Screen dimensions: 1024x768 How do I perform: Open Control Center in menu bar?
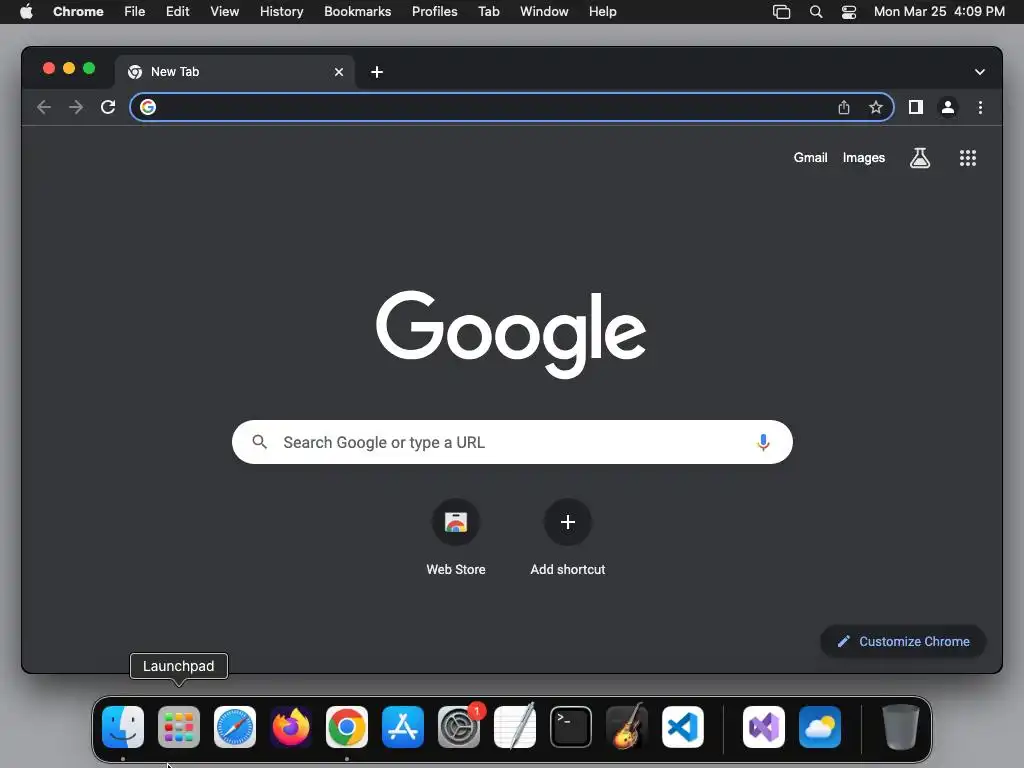(x=848, y=12)
